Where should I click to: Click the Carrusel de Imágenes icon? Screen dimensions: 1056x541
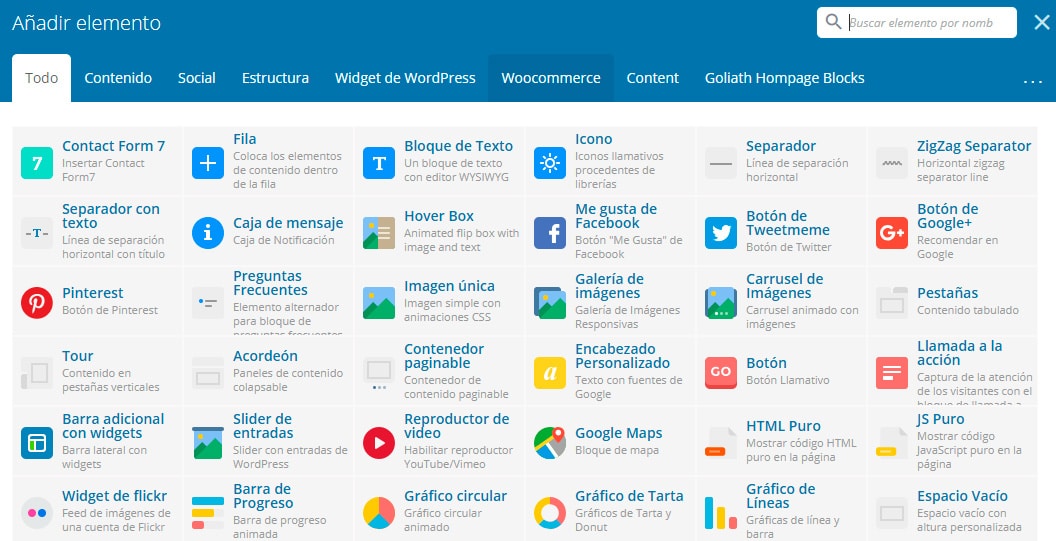(721, 303)
